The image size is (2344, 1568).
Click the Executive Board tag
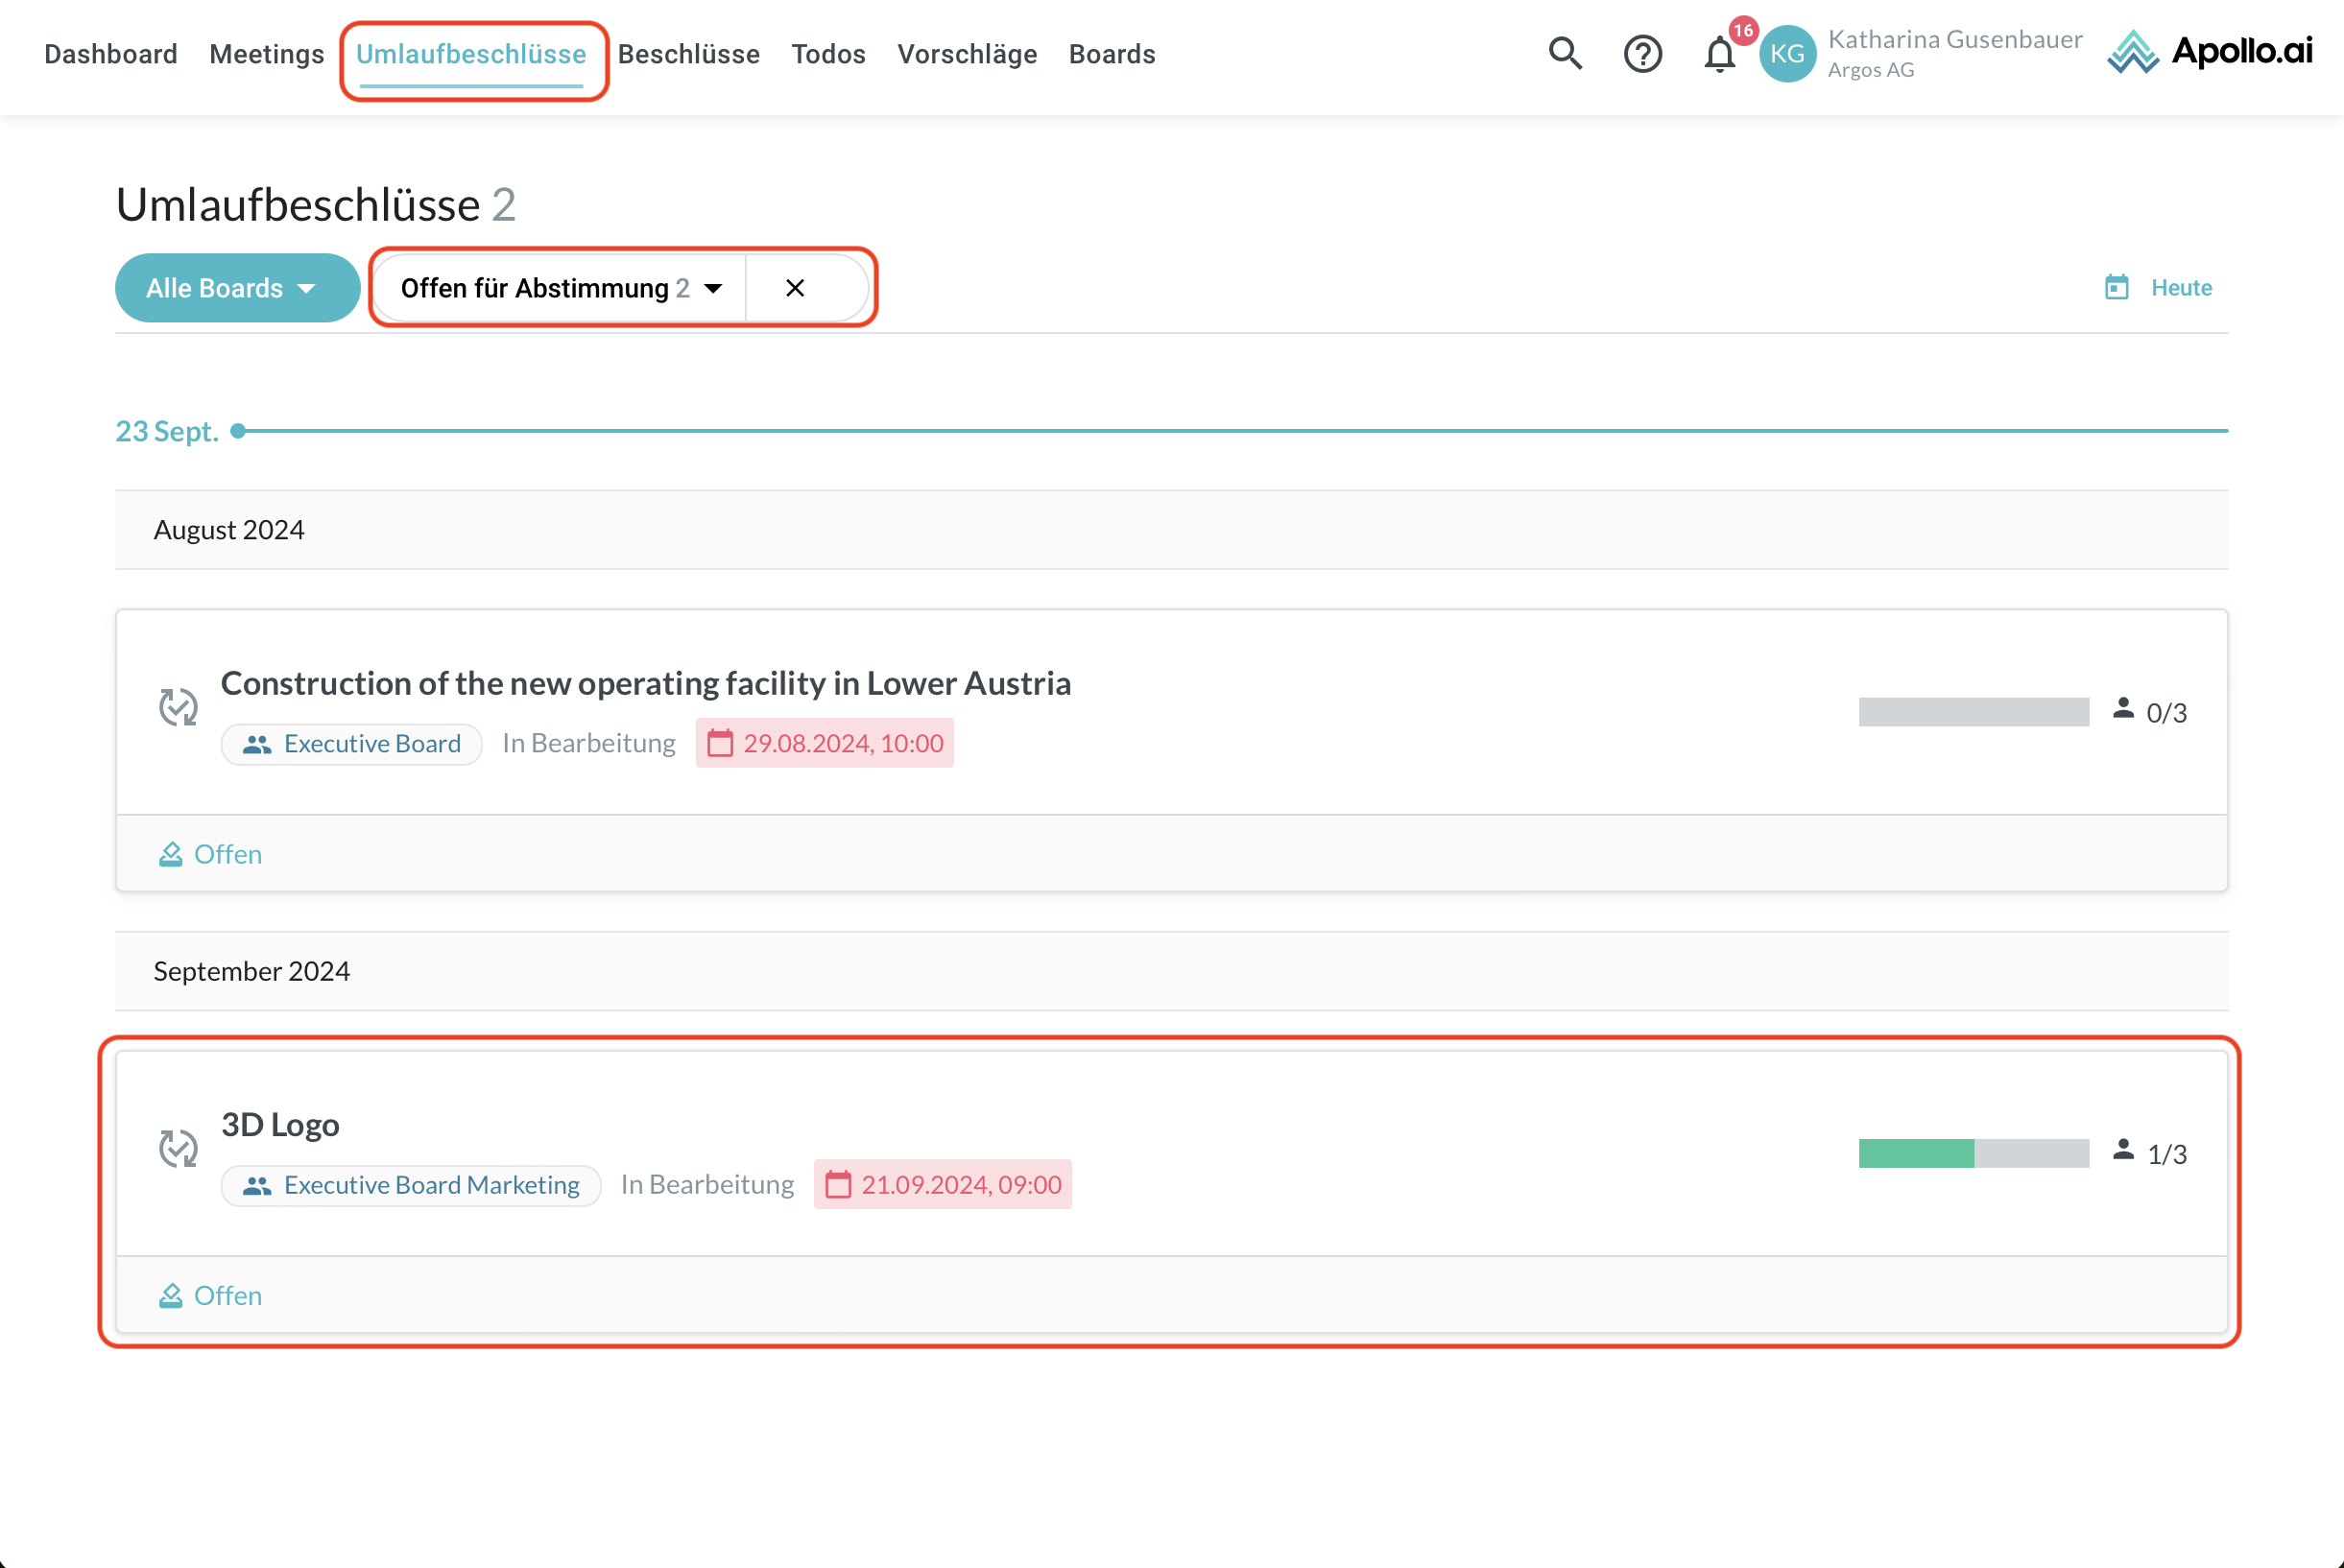(352, 744)
